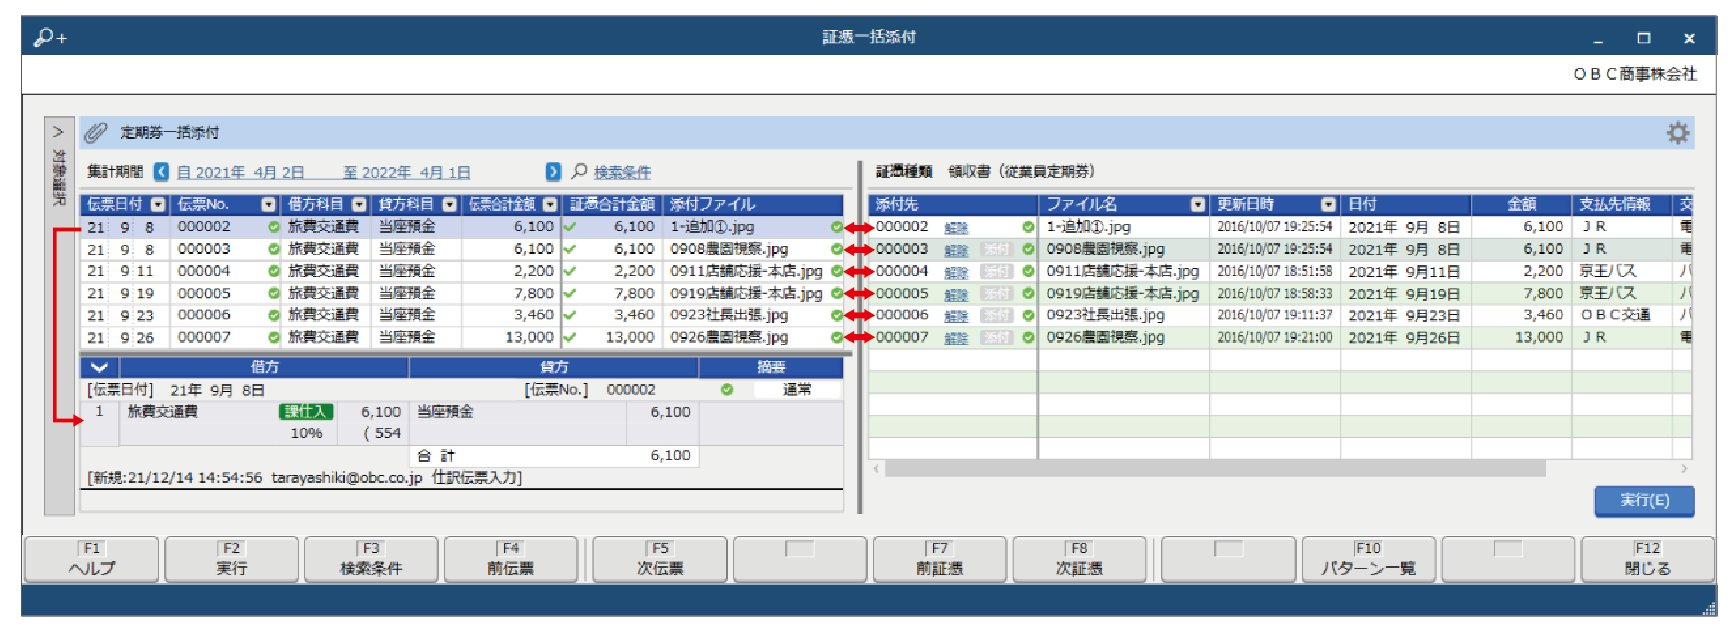This screenshot has height=631, width=1736.
Task: Open 借方科目 column filter dropdown
Action: [360, 204]
